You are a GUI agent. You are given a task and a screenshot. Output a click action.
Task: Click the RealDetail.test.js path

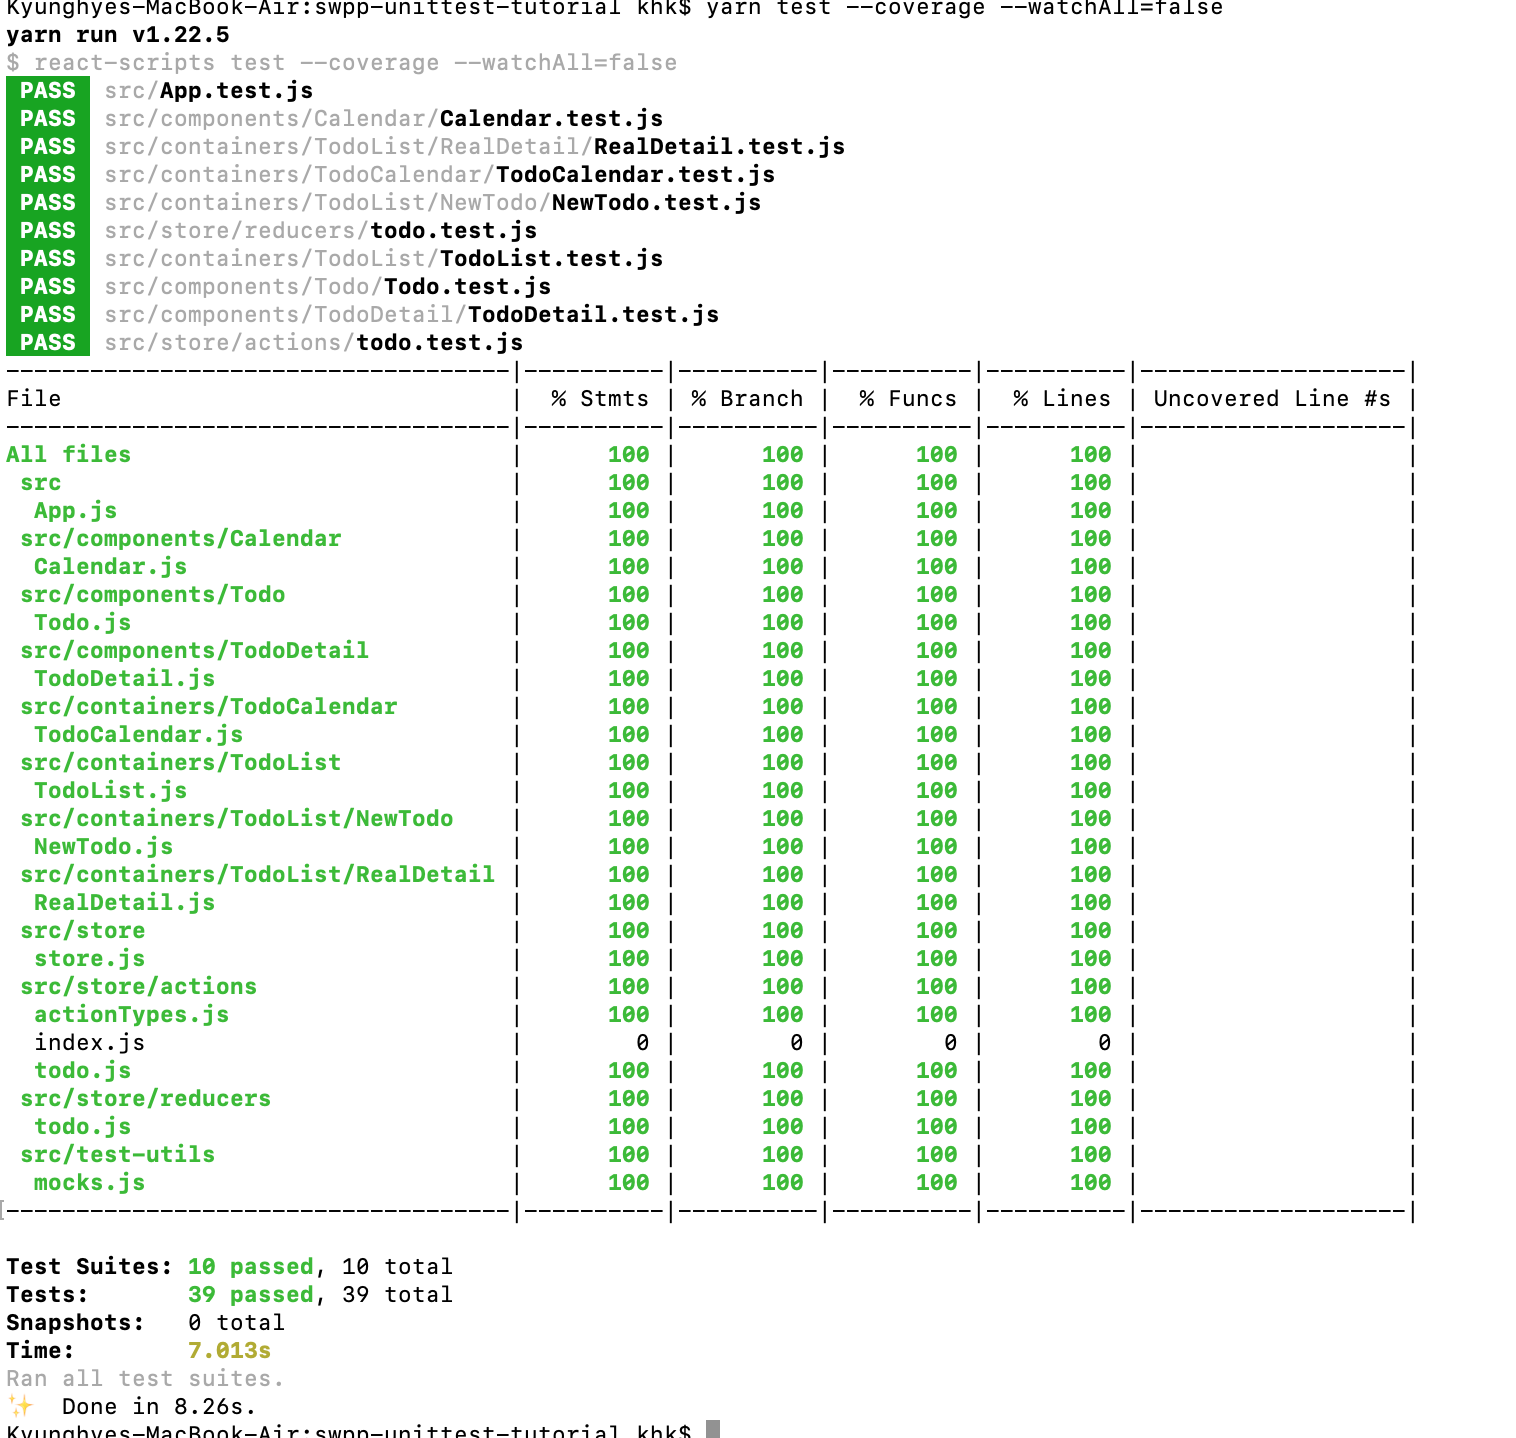coord(475,147)
